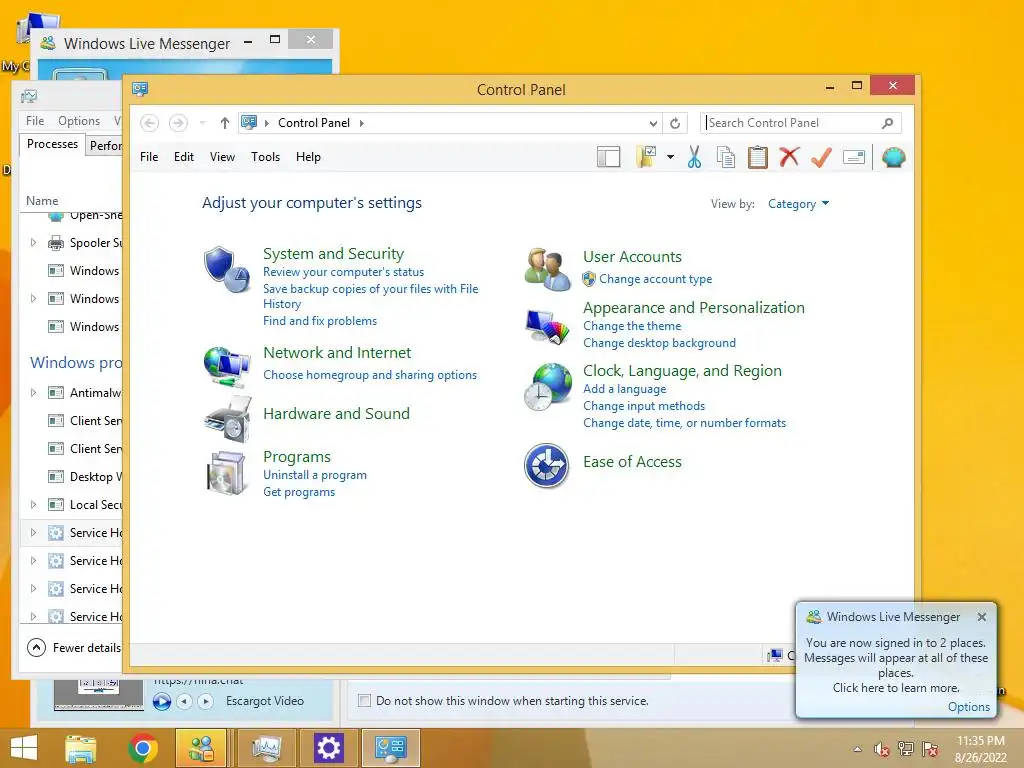Viewport: 1024px width, 768px height.
Task: Click the orange checkmark Properties icon
Action: point(822,157)
